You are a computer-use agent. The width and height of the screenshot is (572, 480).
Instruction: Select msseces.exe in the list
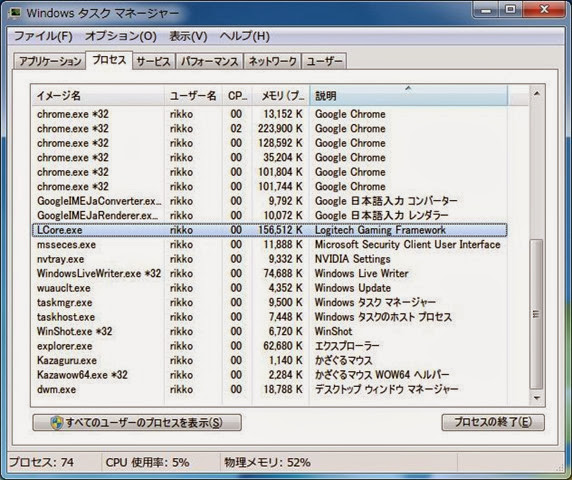[x=270, y=244]
